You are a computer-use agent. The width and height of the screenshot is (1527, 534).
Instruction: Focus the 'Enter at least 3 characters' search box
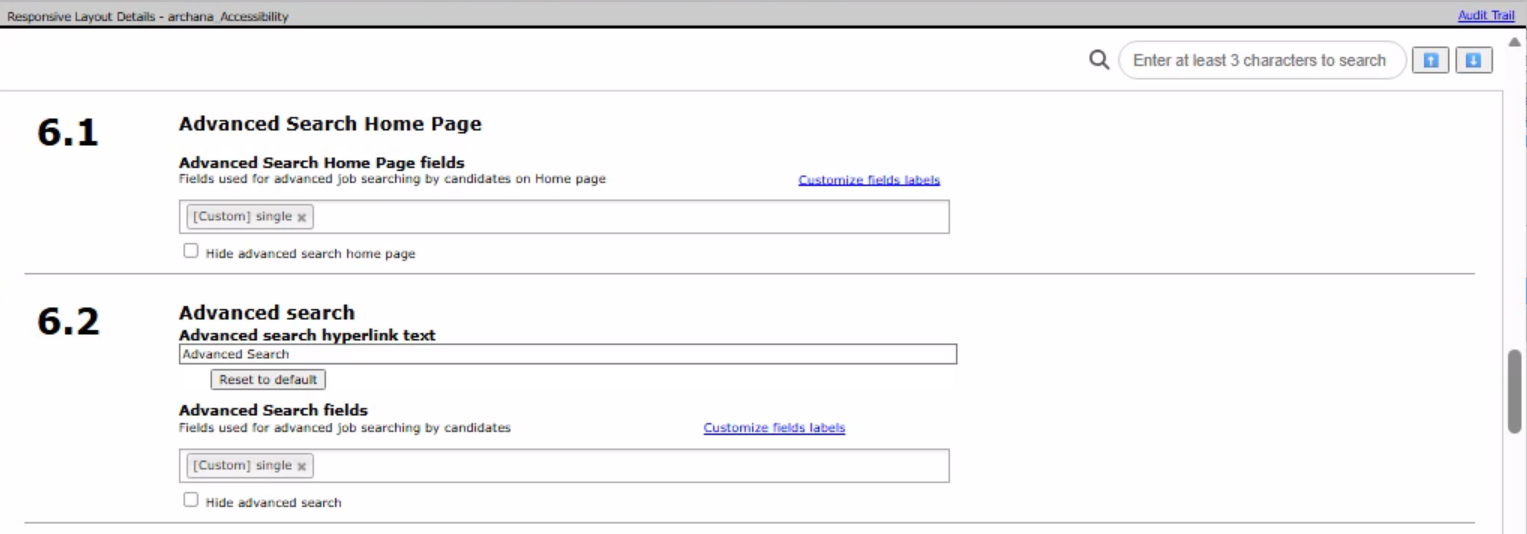(x=1260, y=60)
